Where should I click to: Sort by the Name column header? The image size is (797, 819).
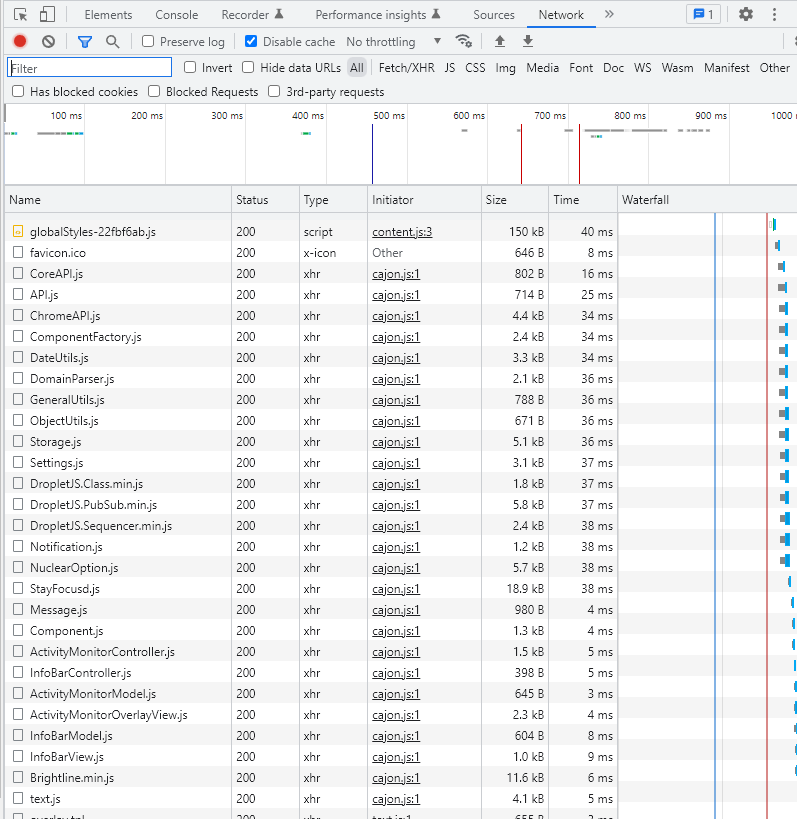(118, 200)
